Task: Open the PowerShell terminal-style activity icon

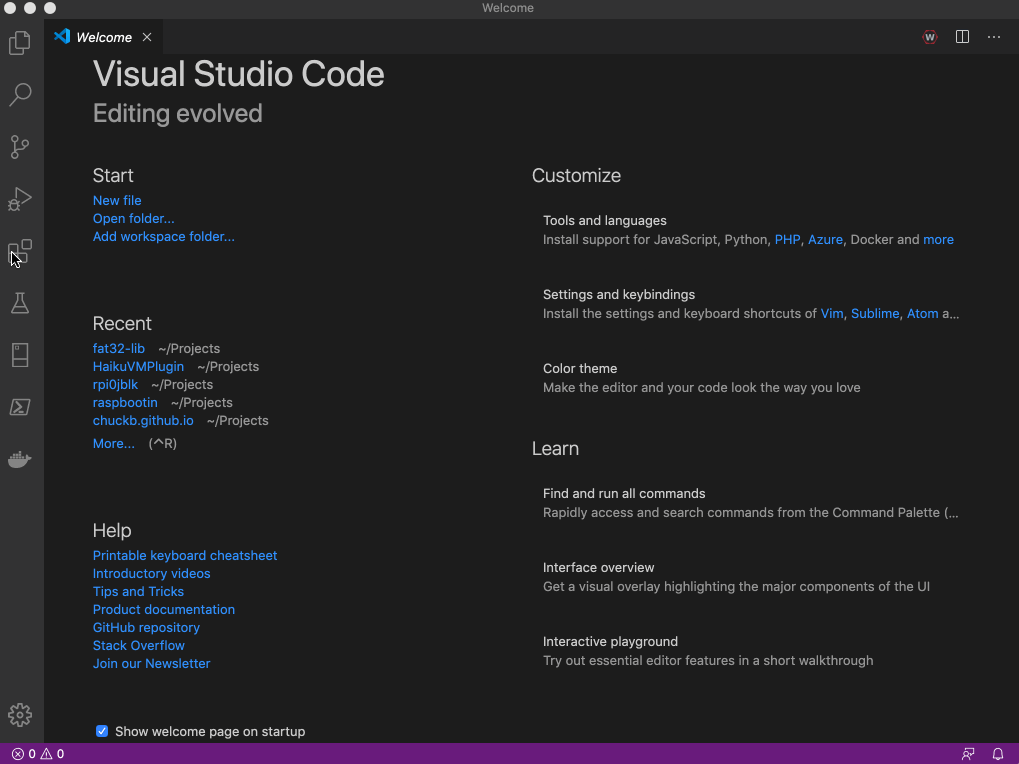Action: pyautogui.click(x=20, y=407)
